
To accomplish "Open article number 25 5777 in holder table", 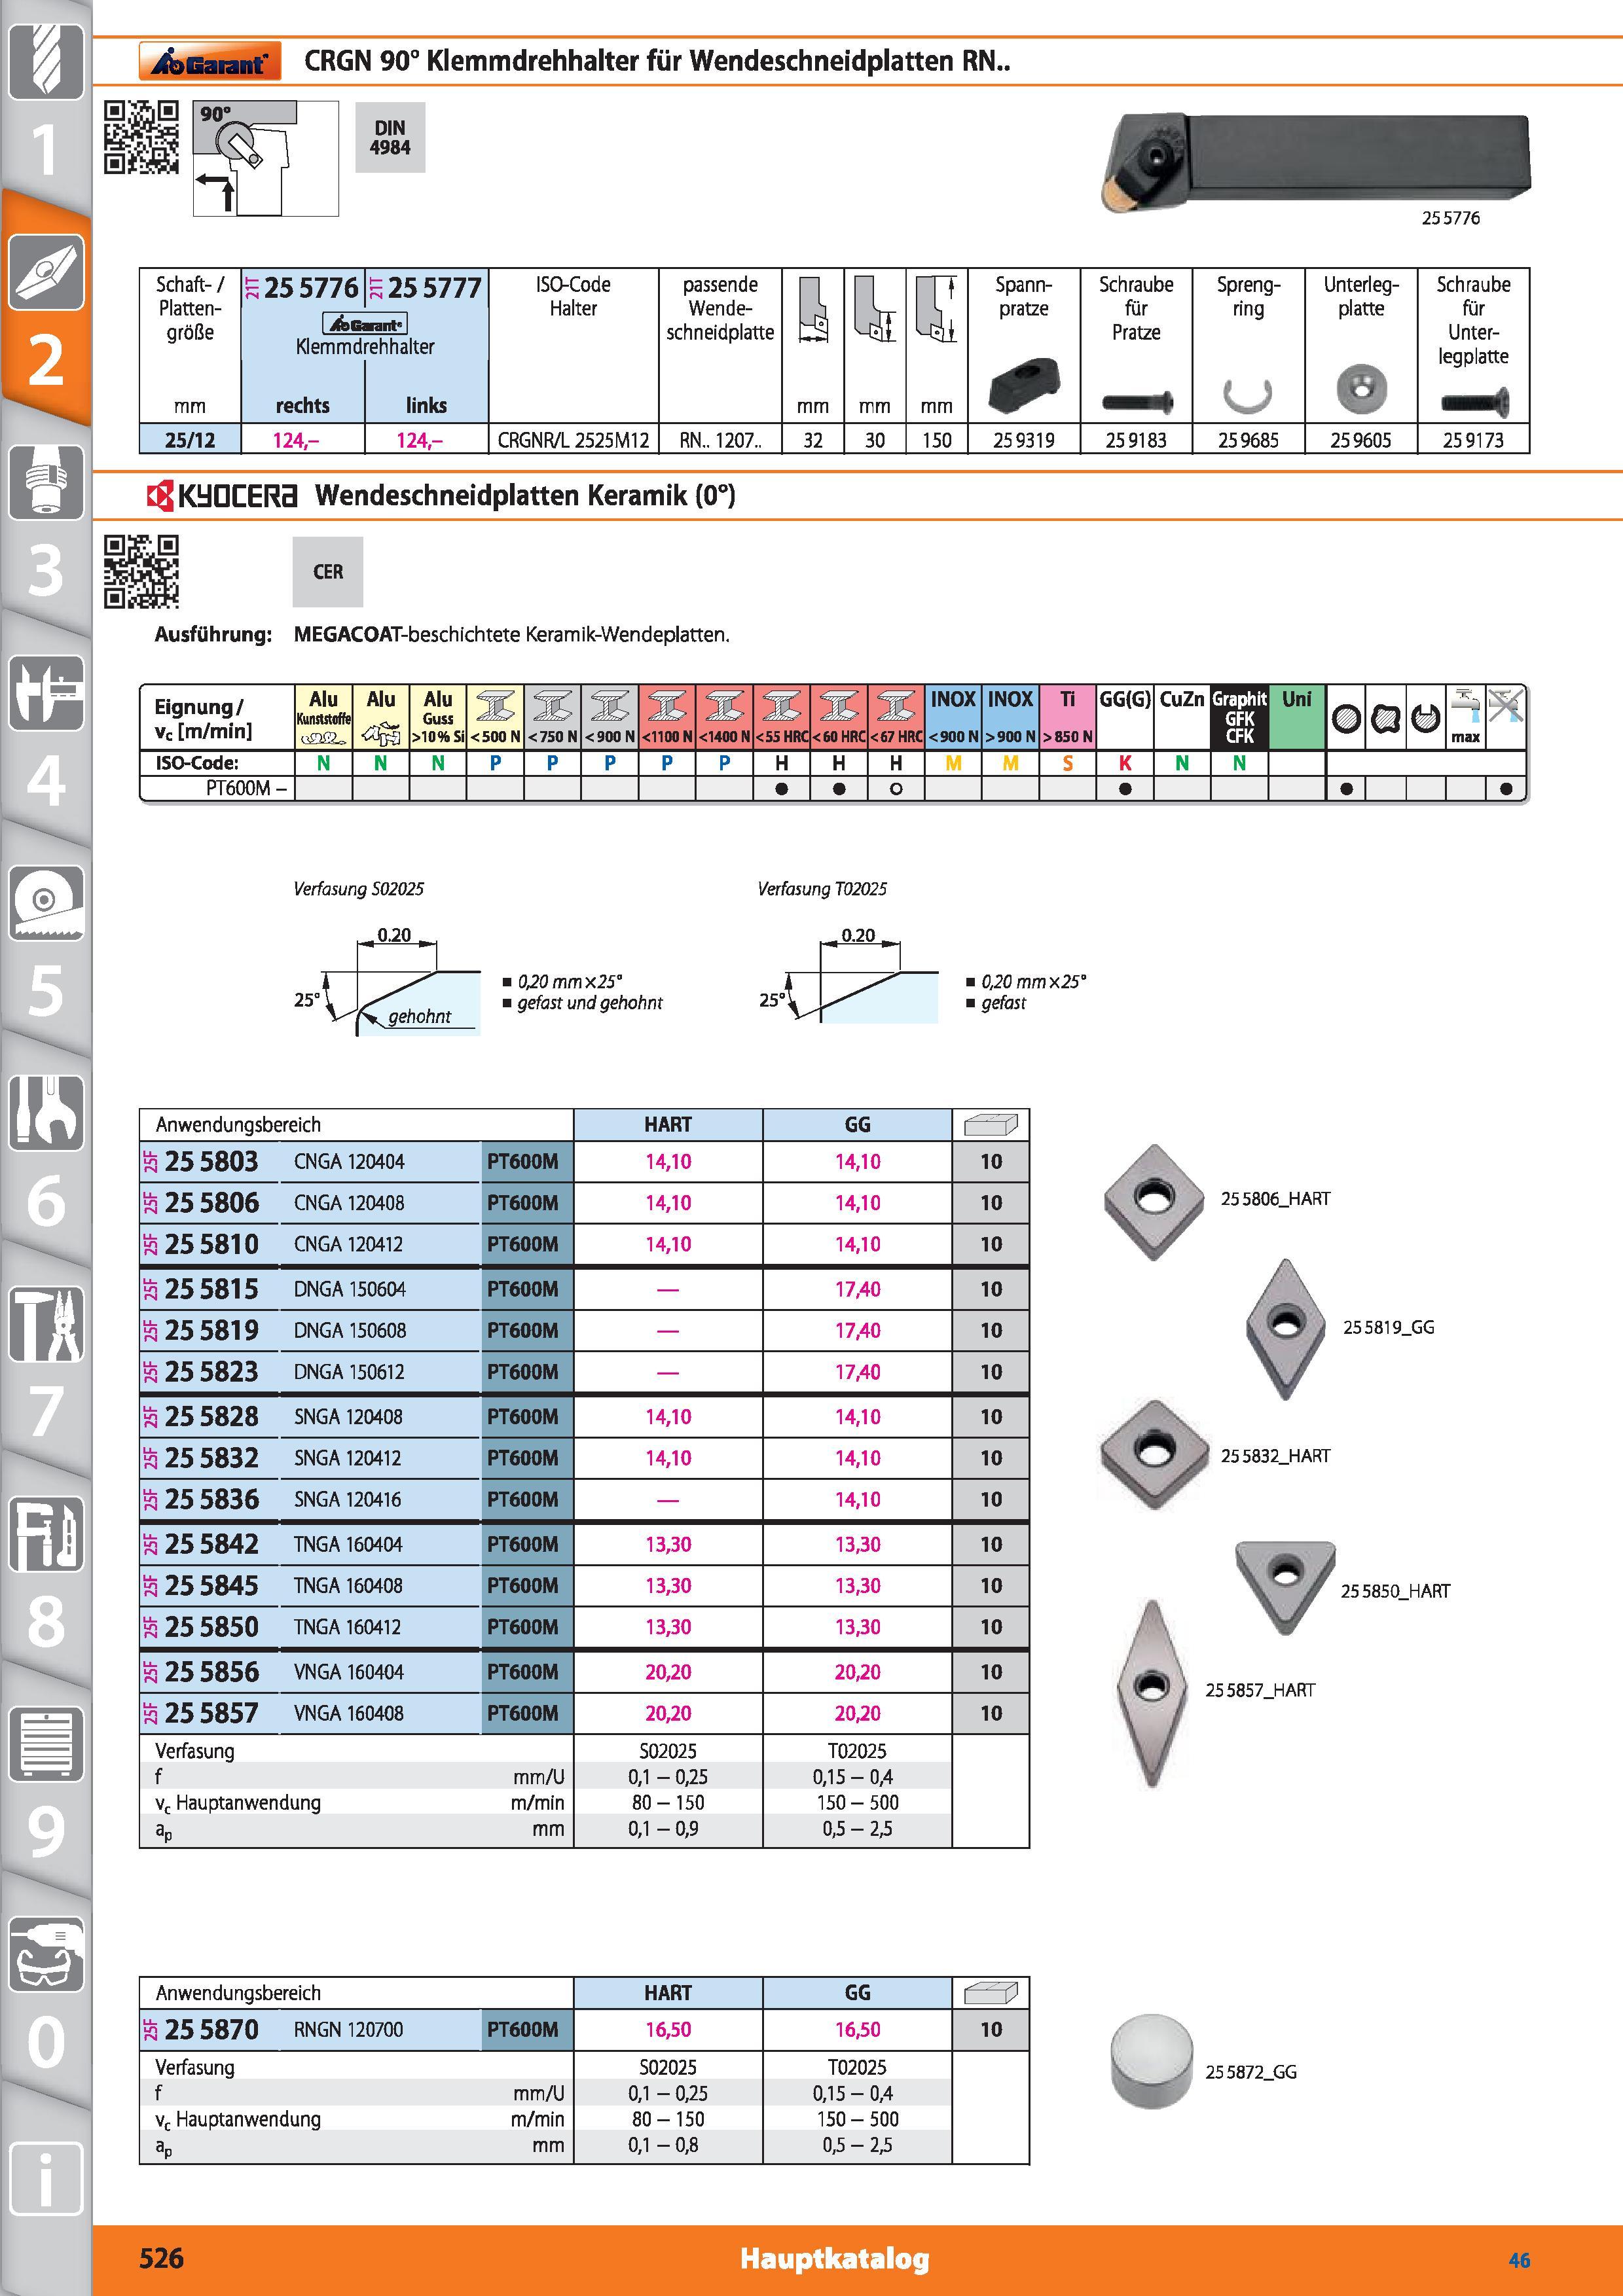I will tap(434, 289).
